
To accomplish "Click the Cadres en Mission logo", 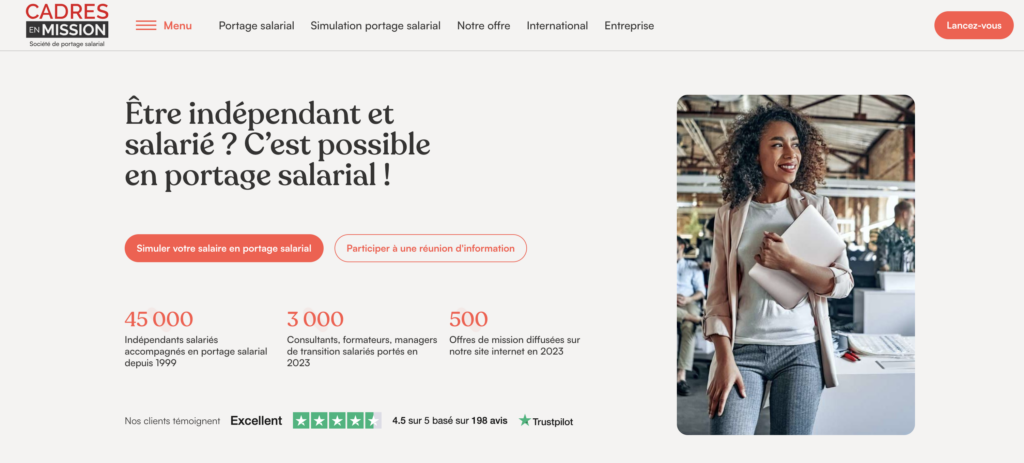I will pyautogui.click(x=67, y=25).
